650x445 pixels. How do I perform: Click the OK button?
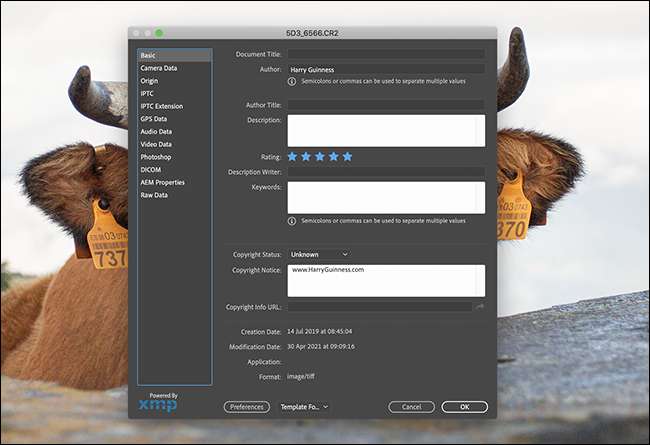(x=464, y=407)
